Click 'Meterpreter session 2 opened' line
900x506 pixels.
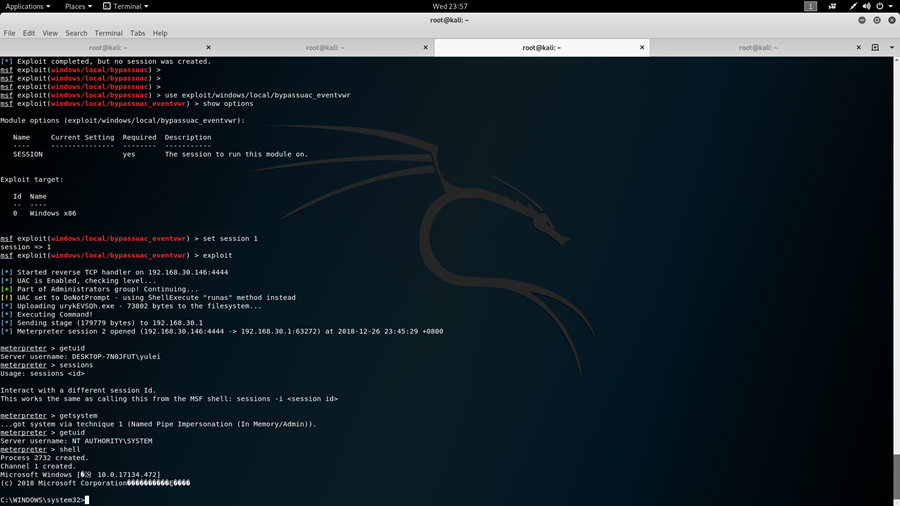tap(222, 332)
